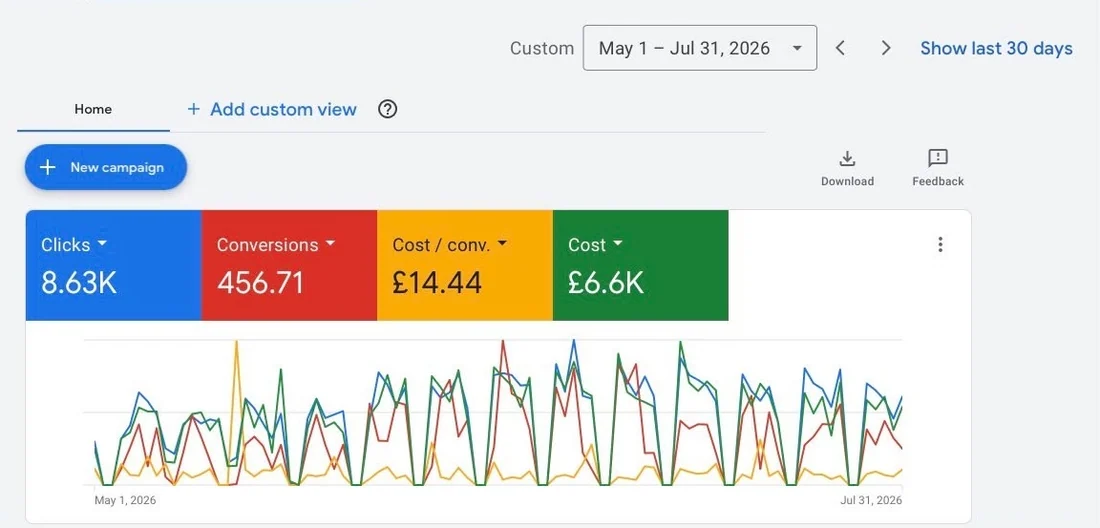Open the Cost metric dropdown
The height and width of the screenshot is (528, 1100).
click(x=595, y=245)
